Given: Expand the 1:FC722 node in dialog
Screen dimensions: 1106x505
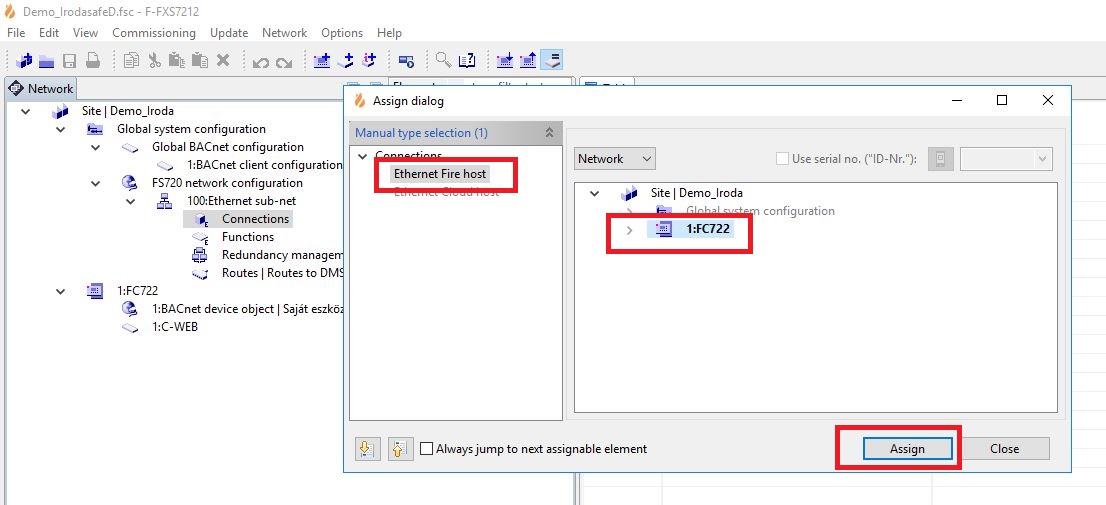Looking at the screenshot, I should click(629, 230).
